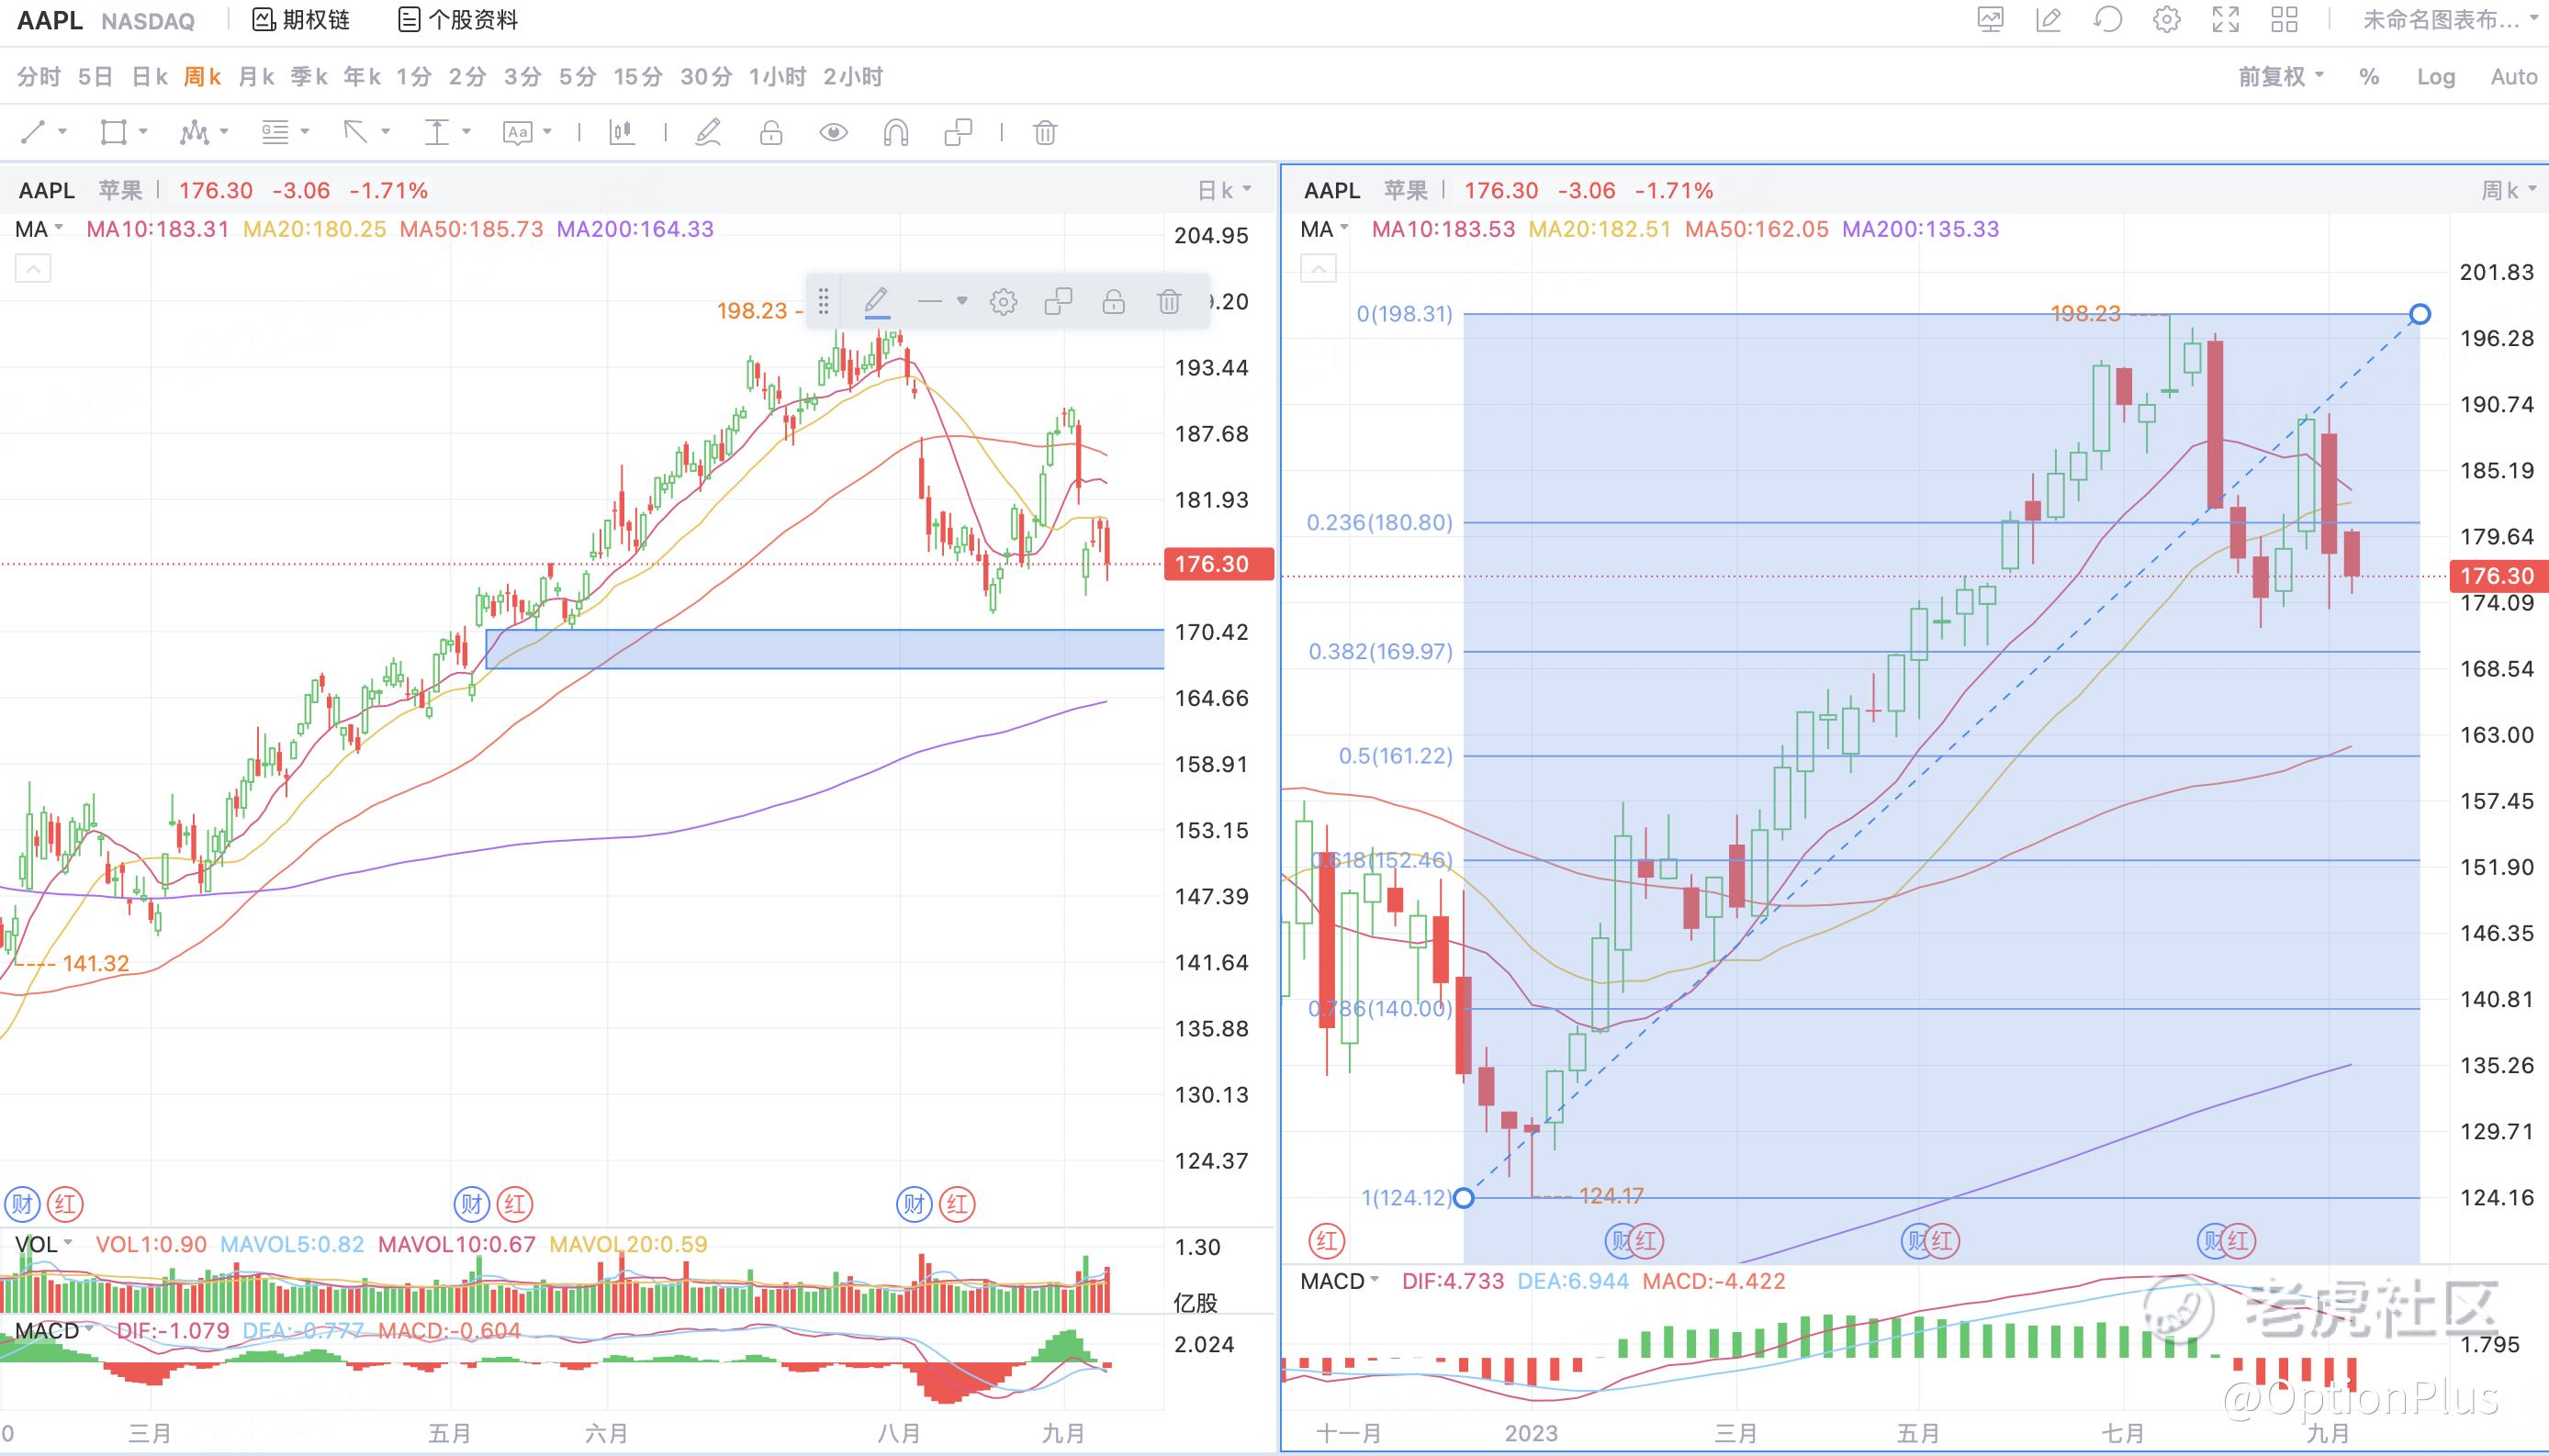Open chart settings gear at top right
The image size is (2549, 1456).
(2166, 19)
